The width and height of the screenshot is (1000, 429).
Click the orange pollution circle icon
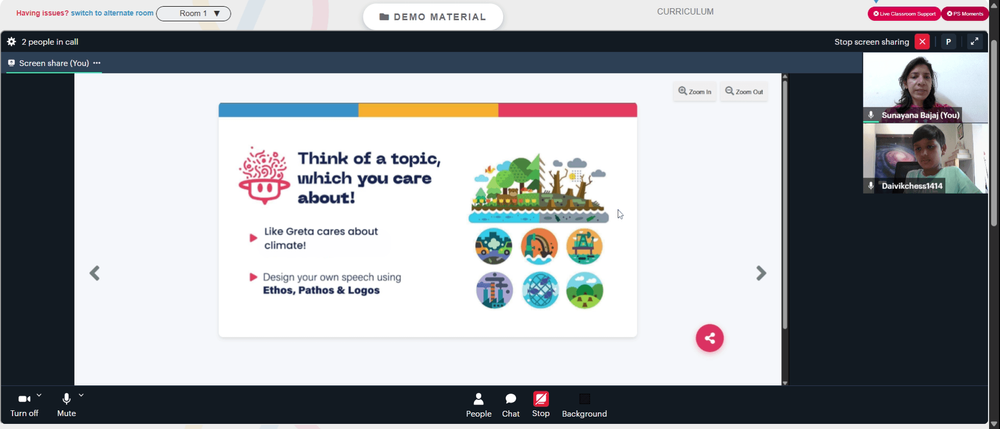click(x=539, y=246)
